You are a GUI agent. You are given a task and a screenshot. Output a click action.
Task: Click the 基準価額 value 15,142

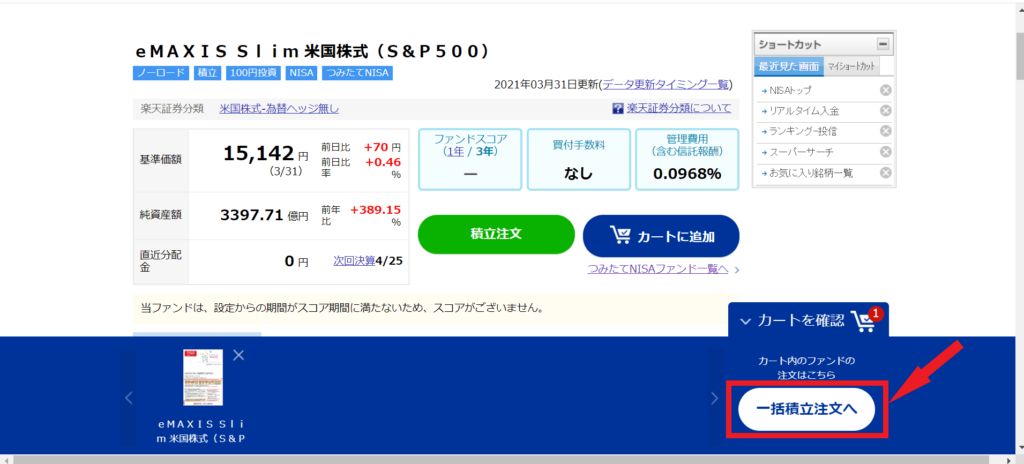point(259,154)
